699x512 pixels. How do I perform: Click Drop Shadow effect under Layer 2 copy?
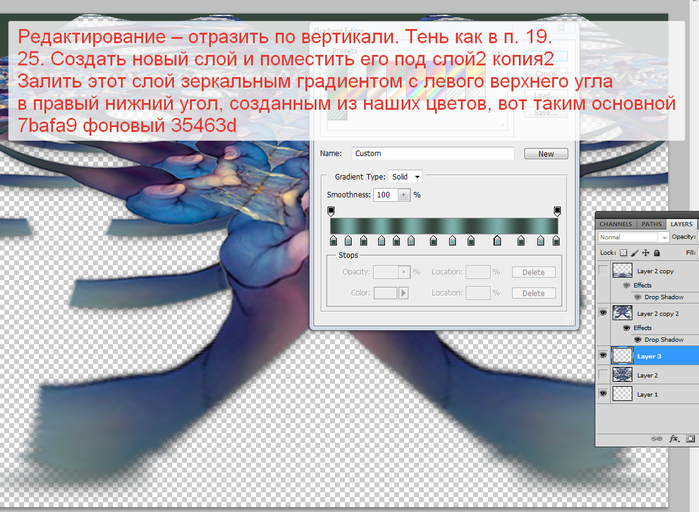coord(664,297)
